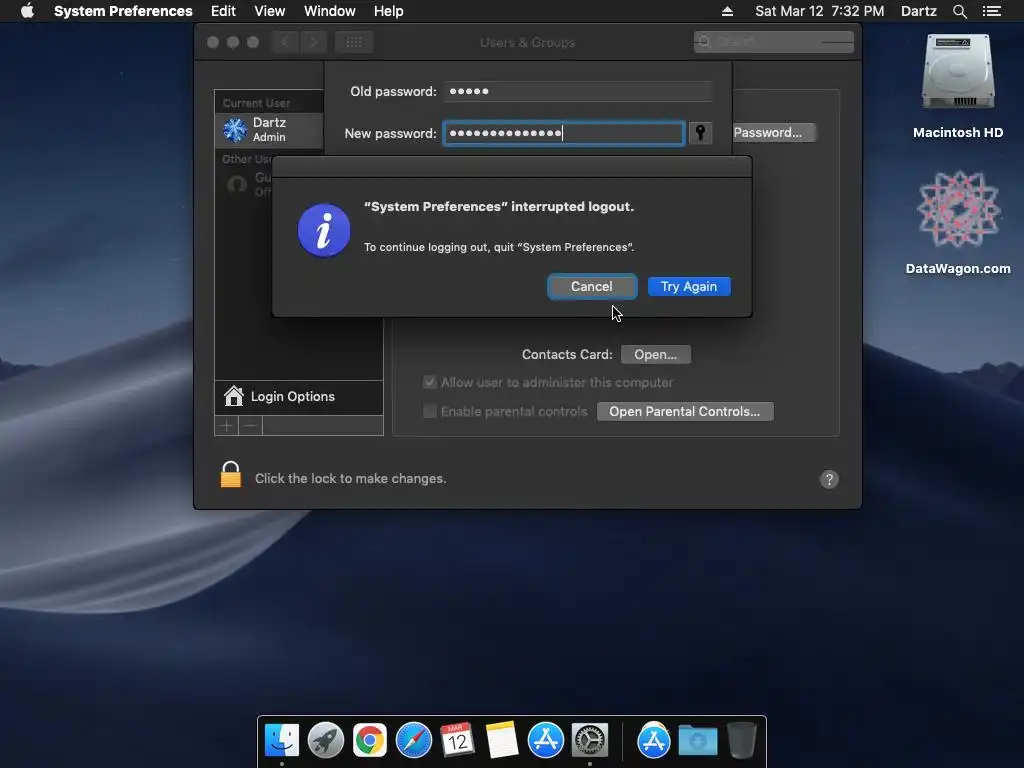
Task: Remove user with minus button
Action: click(250, 426)
